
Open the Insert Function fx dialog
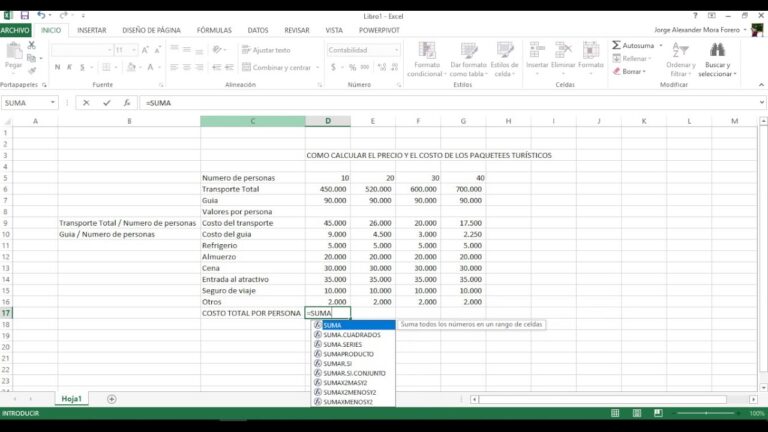(127, 103)
